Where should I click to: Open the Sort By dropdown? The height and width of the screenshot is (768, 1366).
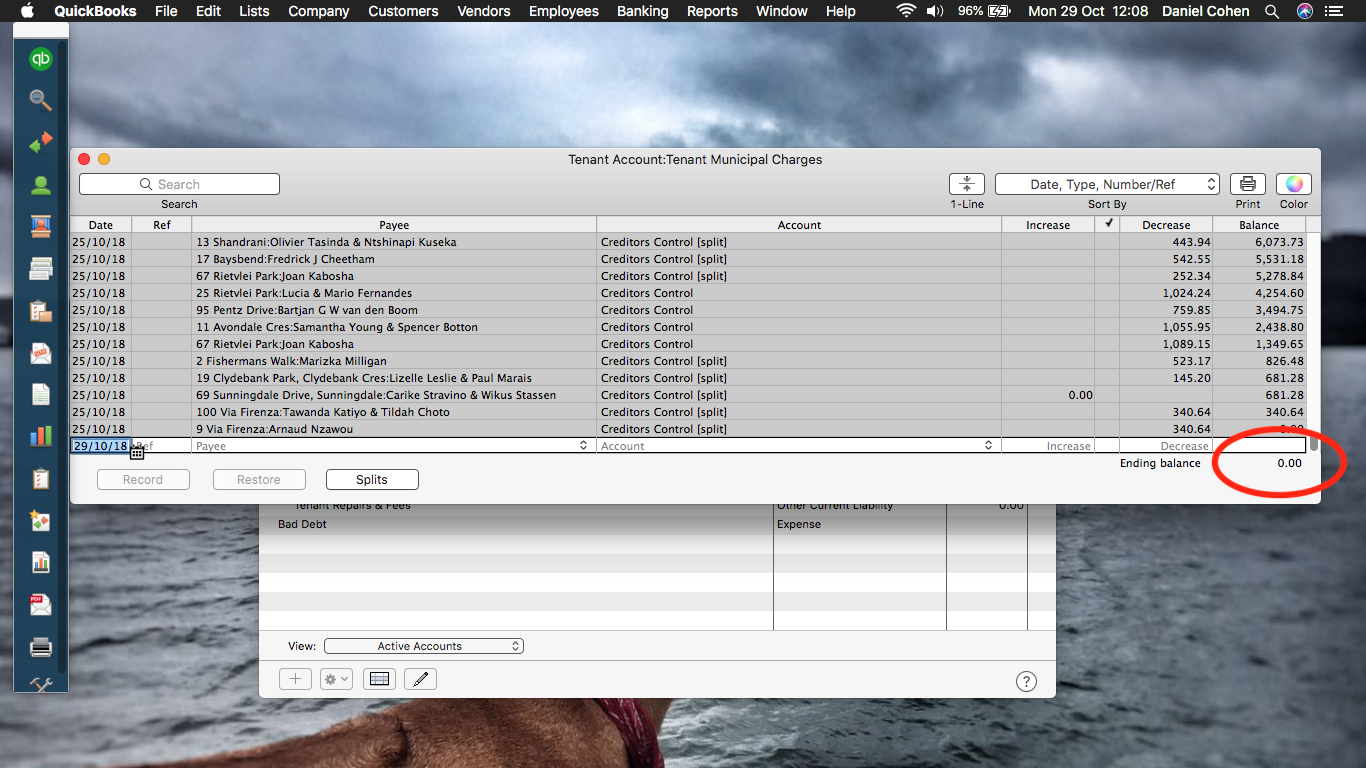click(x=1107, y=184)
